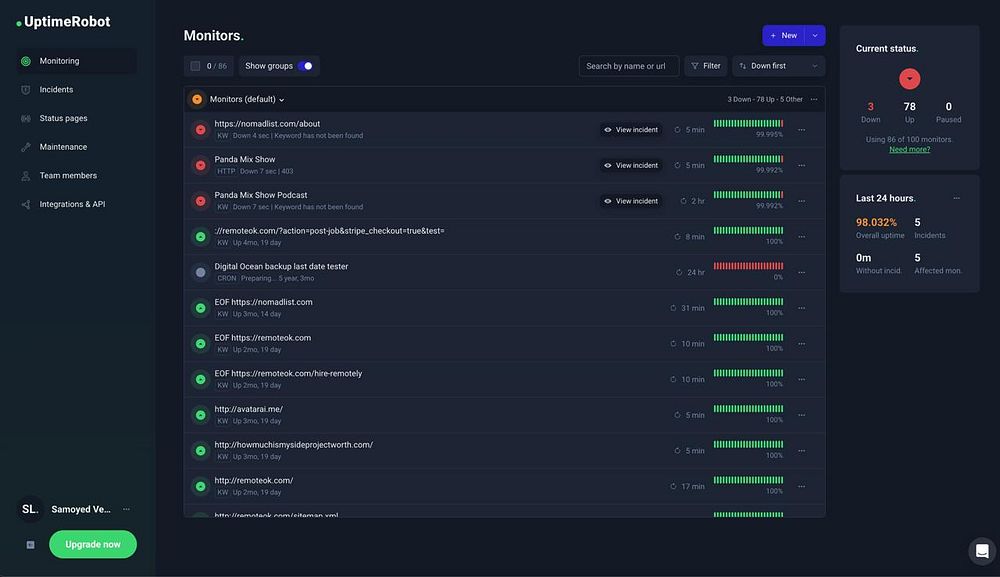
Task: Open the Panda Mix Show Podcast monitor
Action: click(261, 196)
